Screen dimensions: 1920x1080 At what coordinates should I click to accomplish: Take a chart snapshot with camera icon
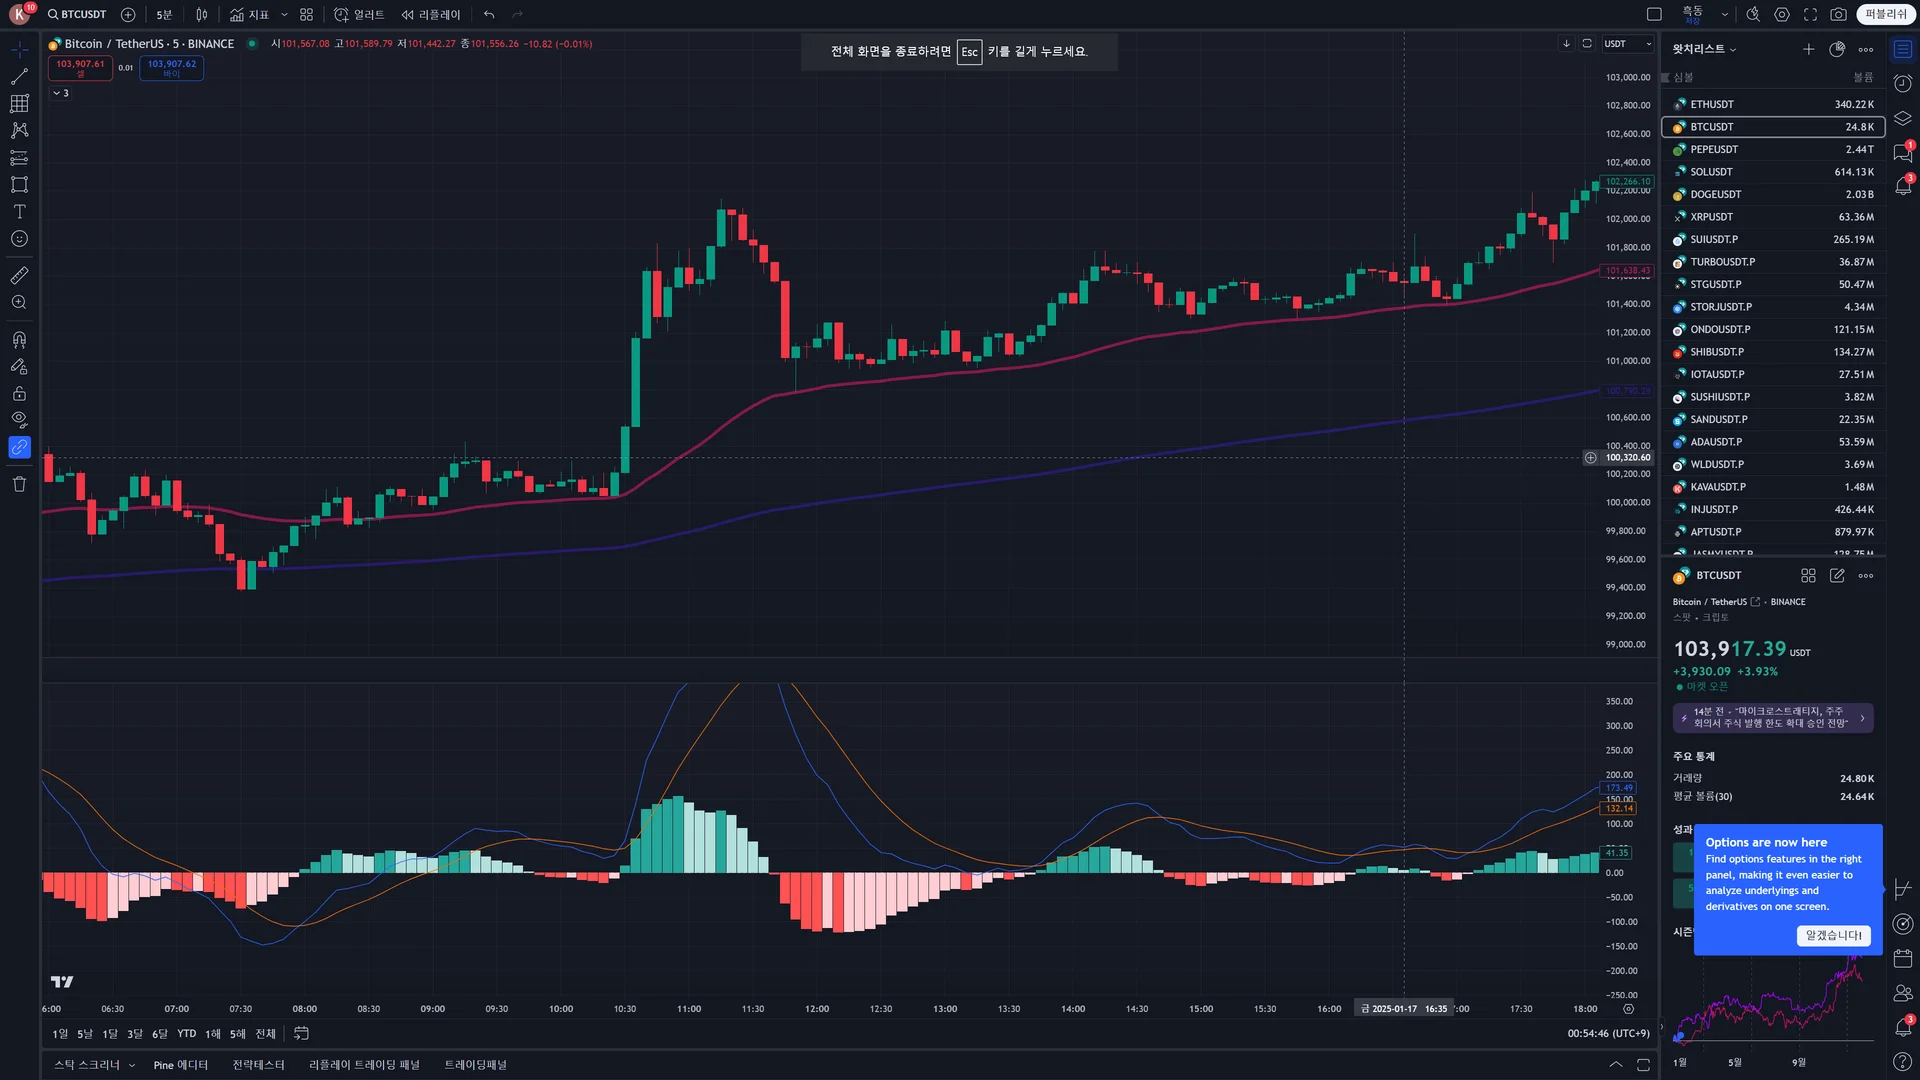[1838, 15]
